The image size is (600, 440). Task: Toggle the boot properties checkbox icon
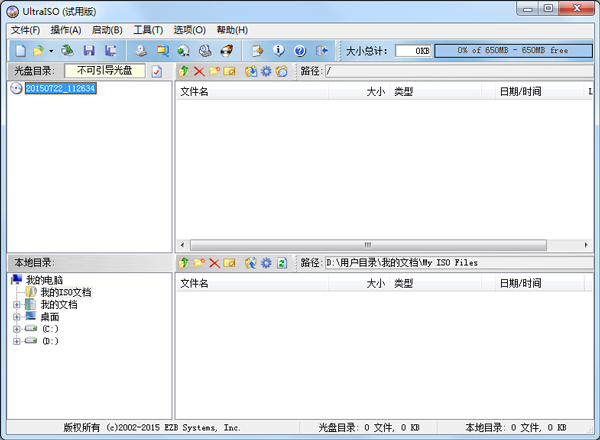coord(156,72)
